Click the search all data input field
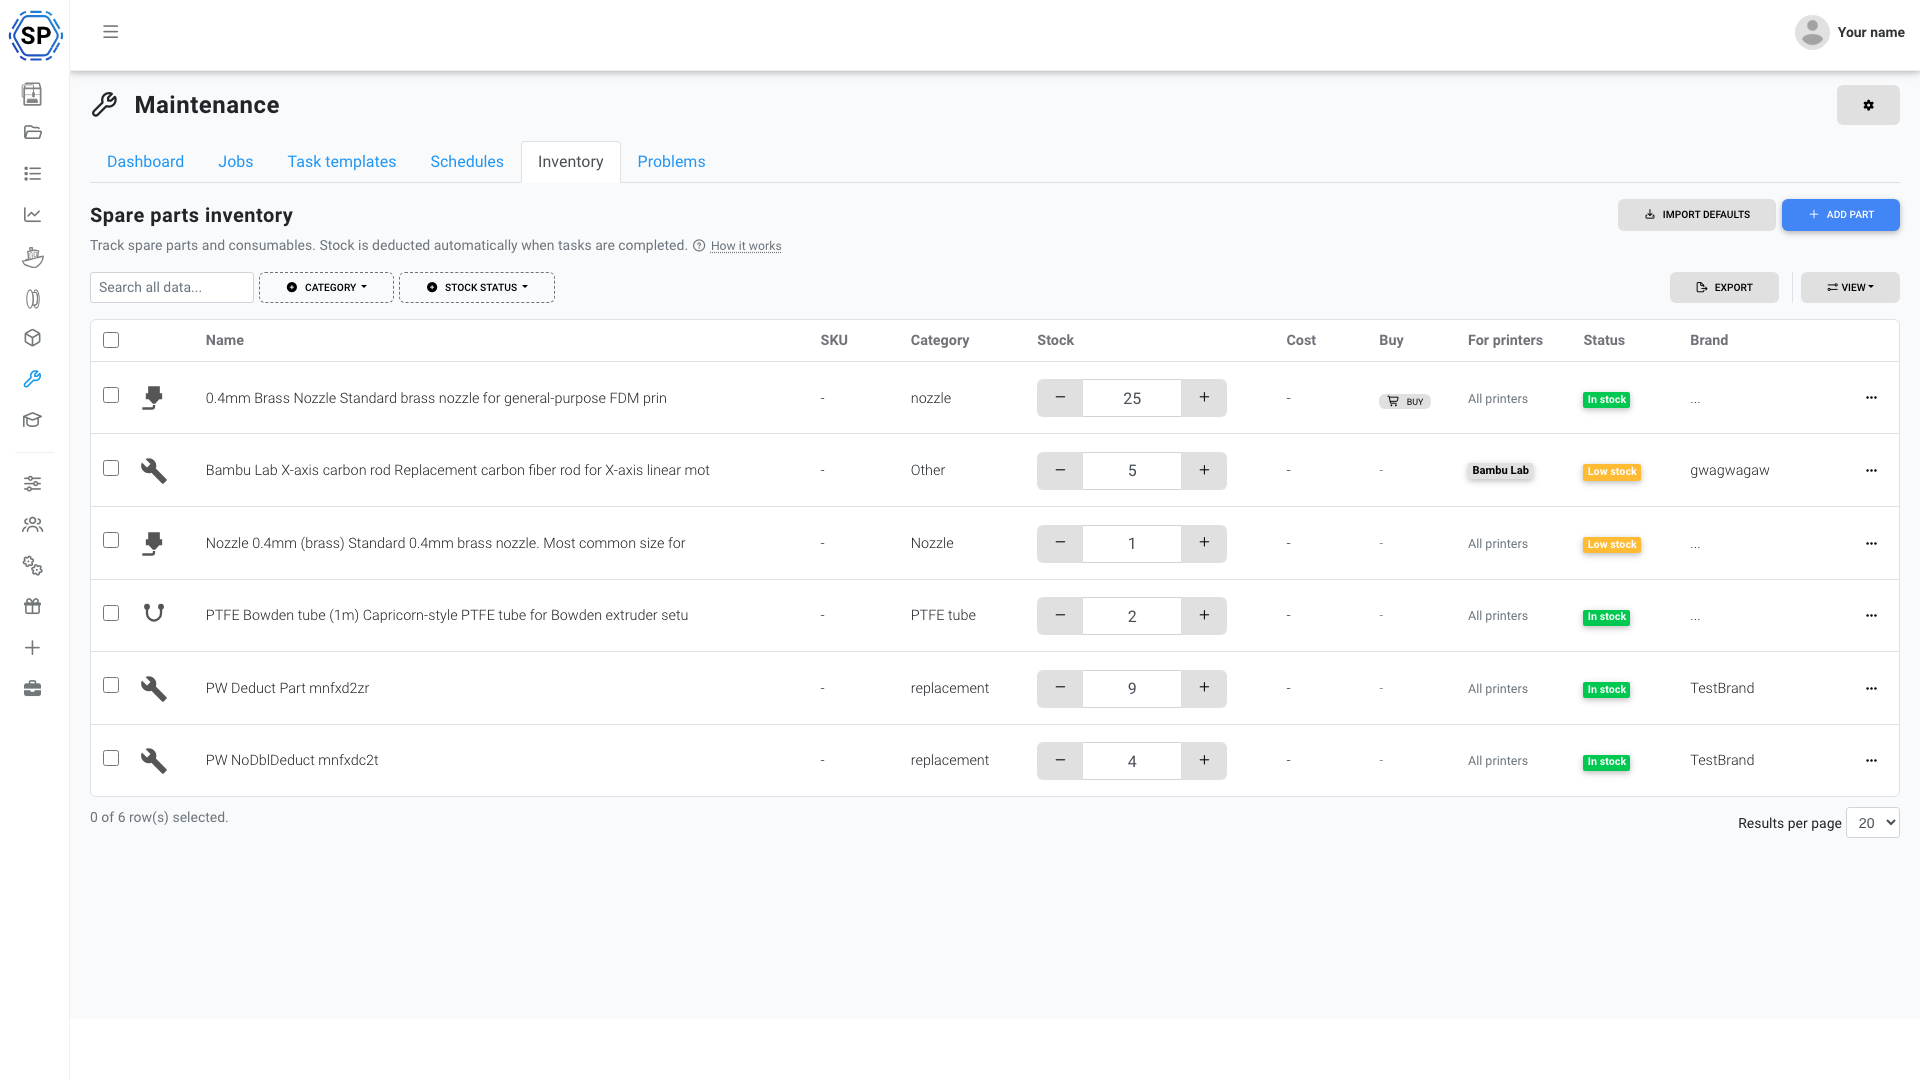 click(x=171, y=287)
